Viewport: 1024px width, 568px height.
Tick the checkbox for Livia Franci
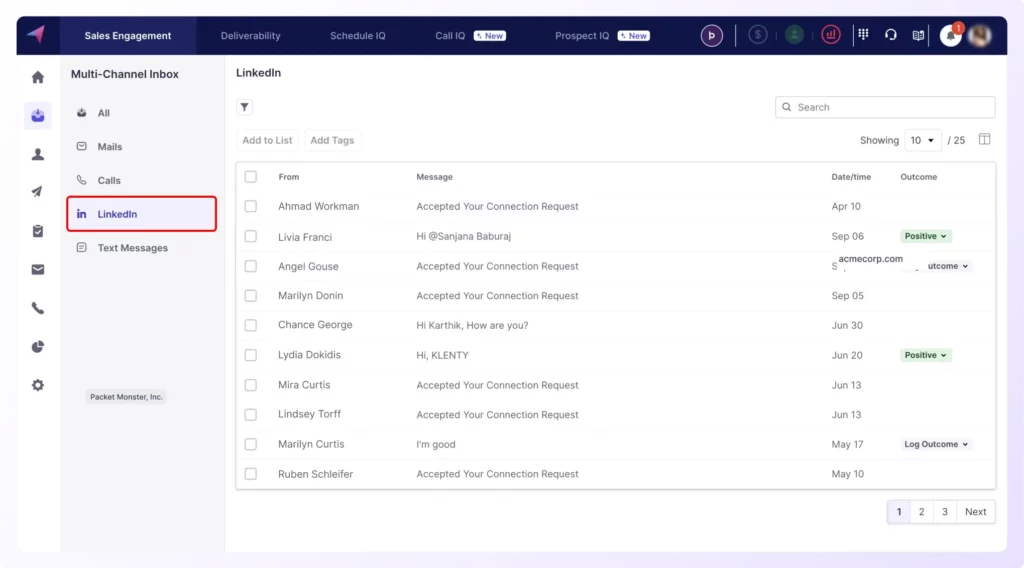251,236
